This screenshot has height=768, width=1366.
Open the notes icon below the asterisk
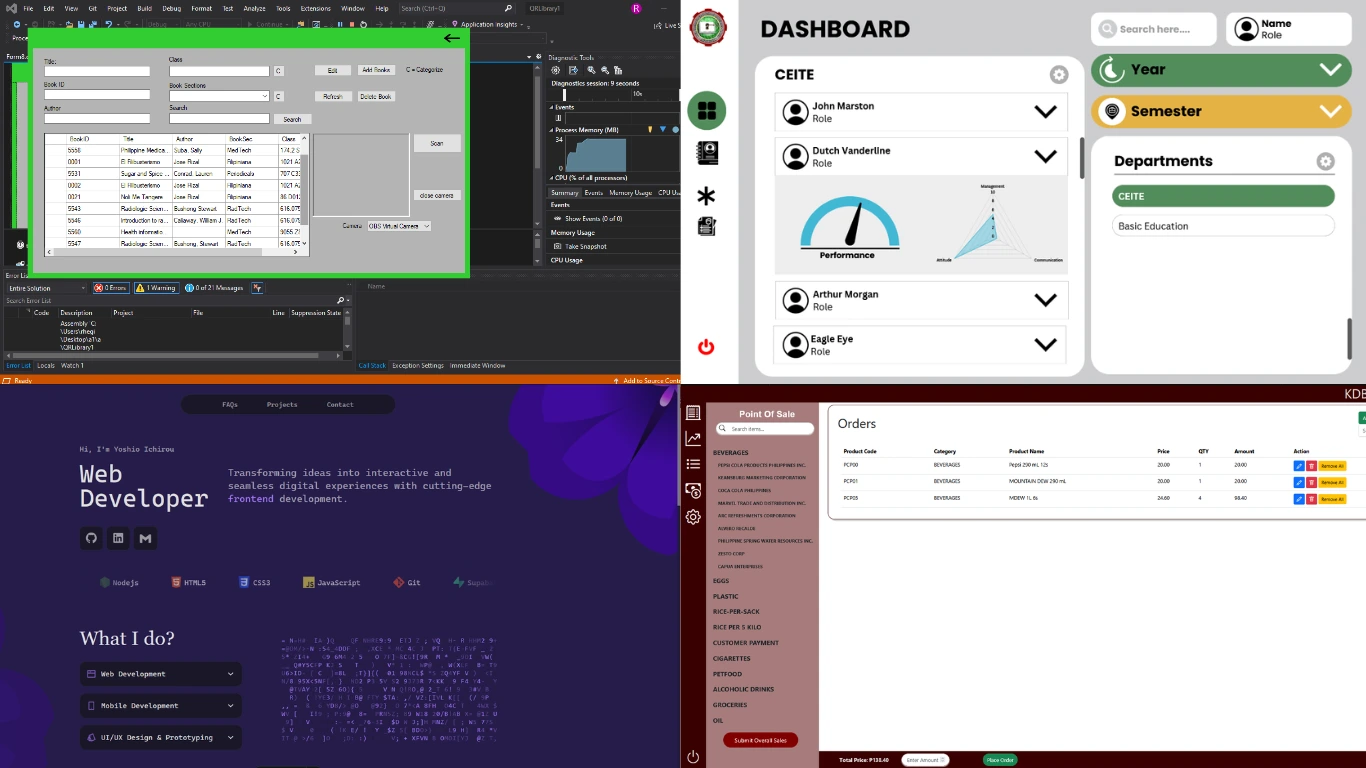707,227
